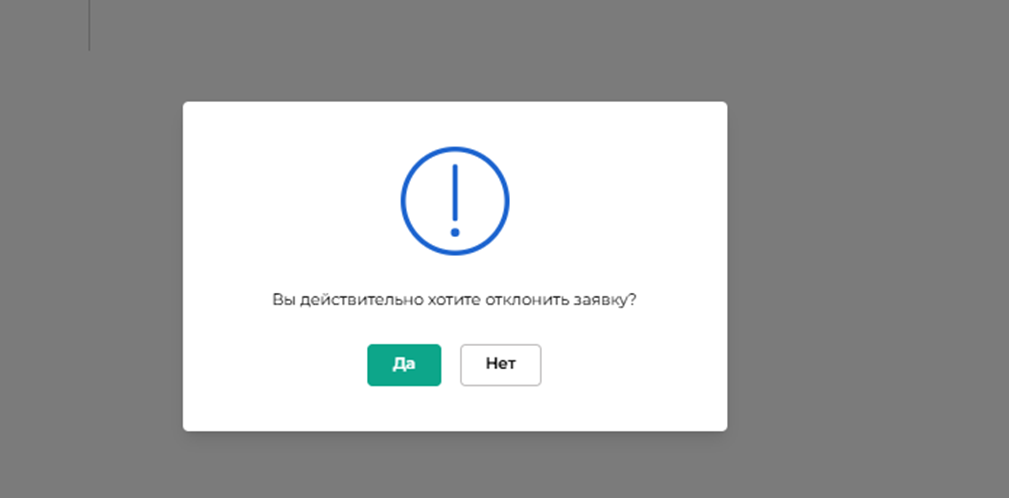Screen dimensions: 1009x498
Task: Click the word 'отклонить' in the dialog
Action: [526, 300]
